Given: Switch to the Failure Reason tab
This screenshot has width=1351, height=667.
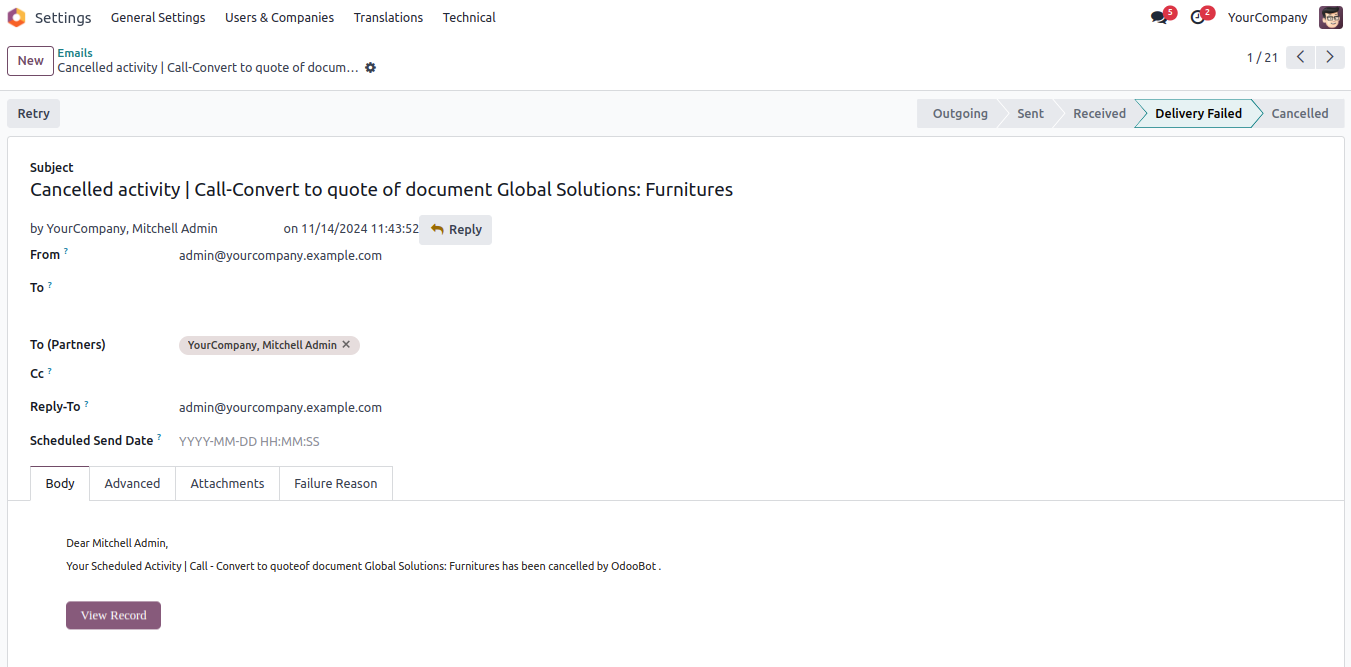Looking at the screenshot, I should pos(335,483).
